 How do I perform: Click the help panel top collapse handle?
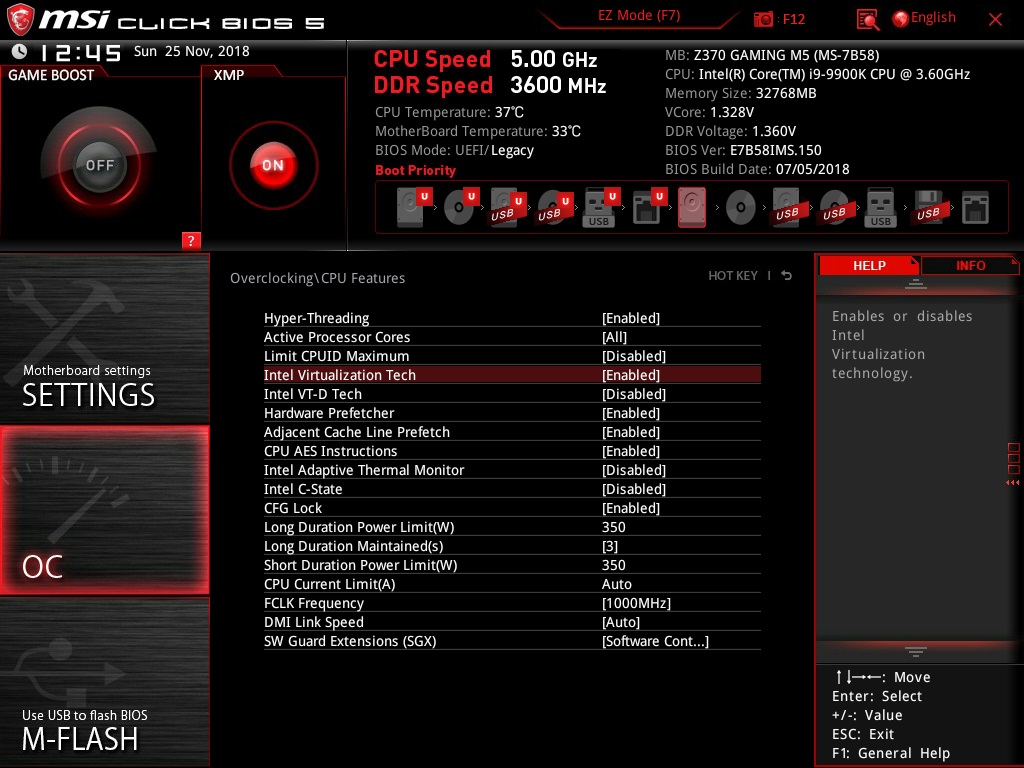pyautogui.click(x=916, y=283)
